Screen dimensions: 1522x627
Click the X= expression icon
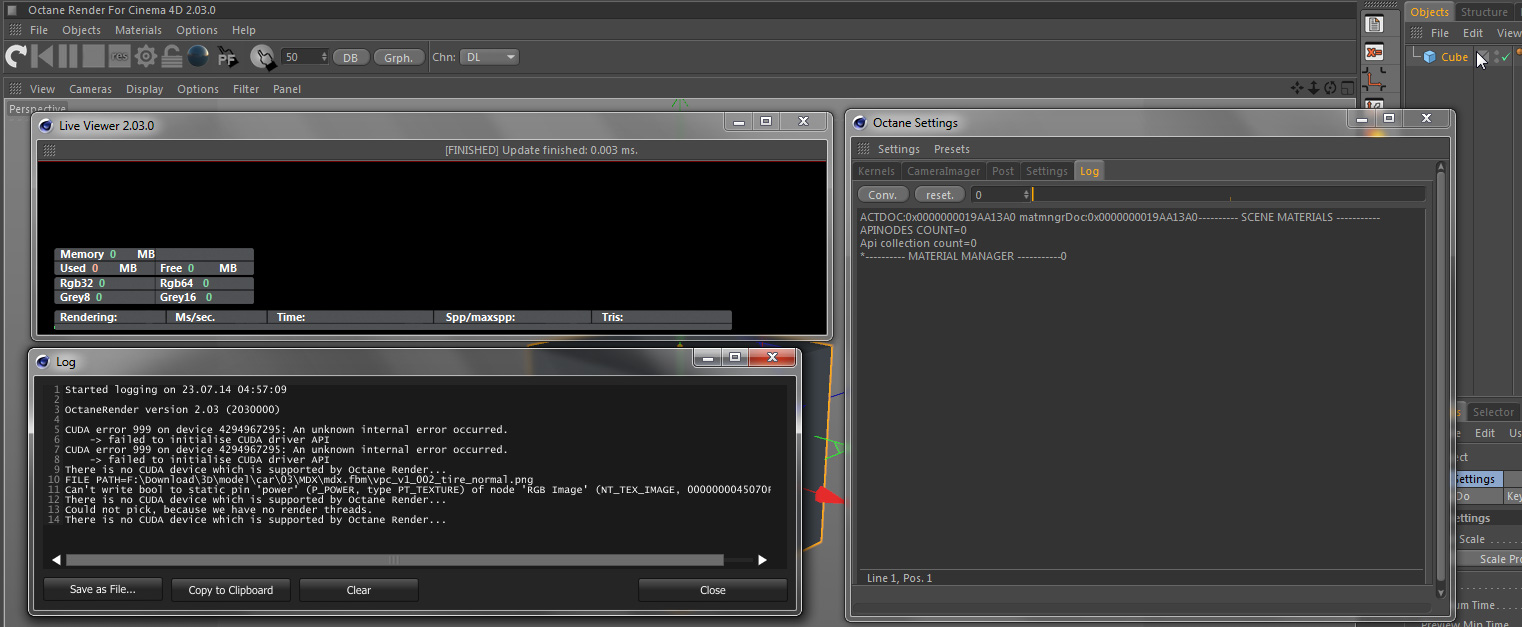pos(1374,52)
